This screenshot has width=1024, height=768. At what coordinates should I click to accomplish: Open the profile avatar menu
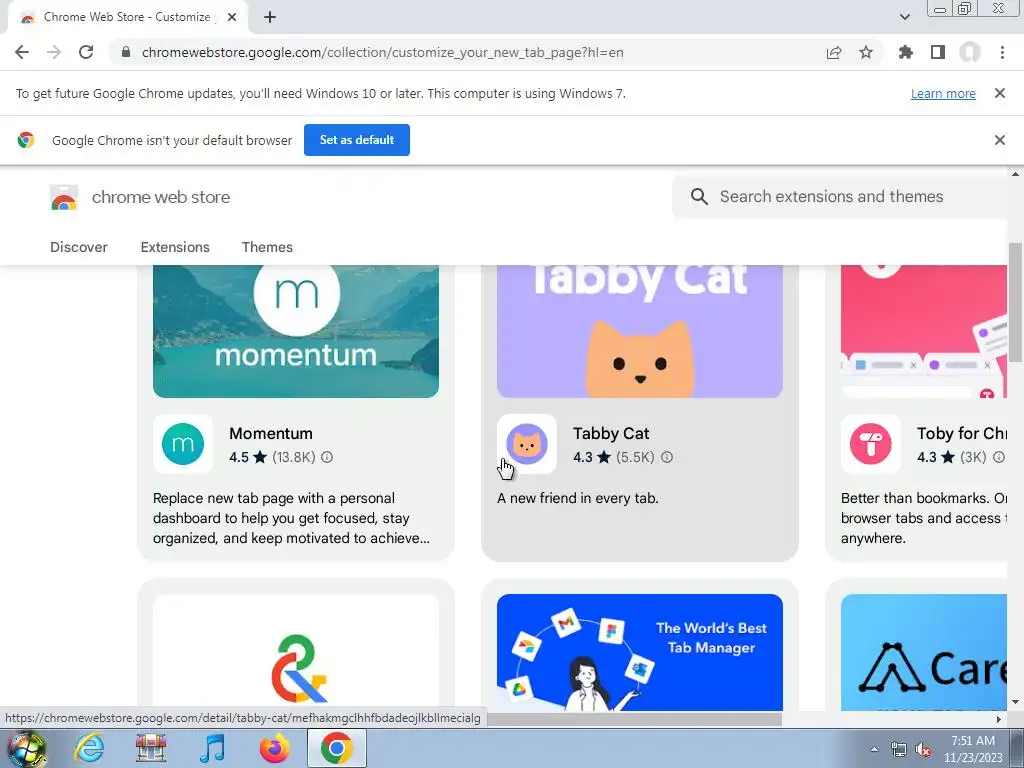coord(970,52)
